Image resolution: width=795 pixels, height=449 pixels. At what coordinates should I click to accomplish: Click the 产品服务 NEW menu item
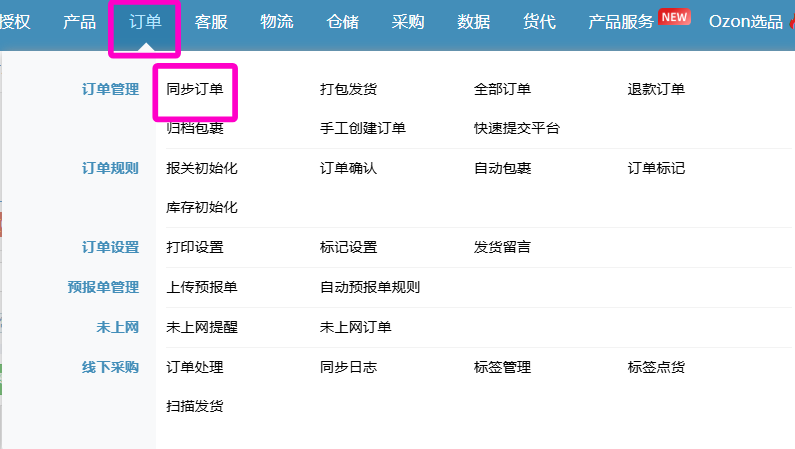point(639,21)
